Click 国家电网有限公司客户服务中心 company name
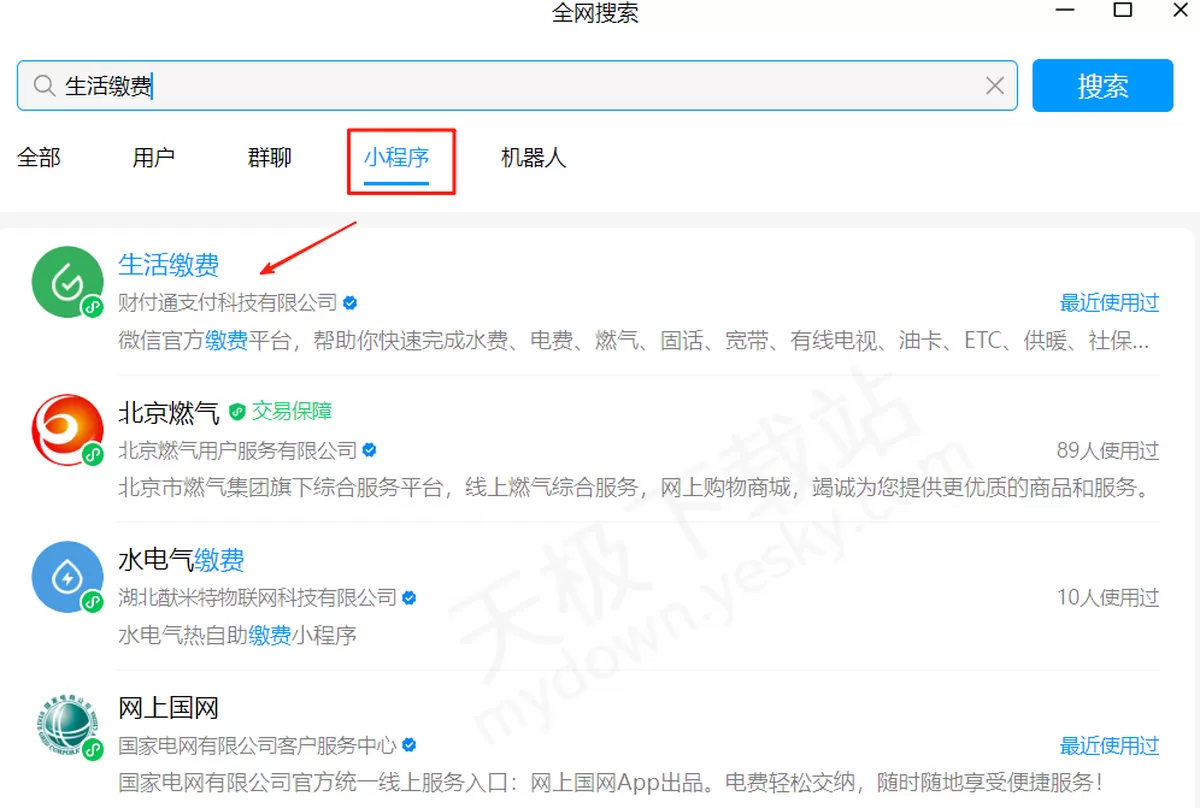Image resolution: width=1200 pixels, height=808 pixels. [258, 746]
